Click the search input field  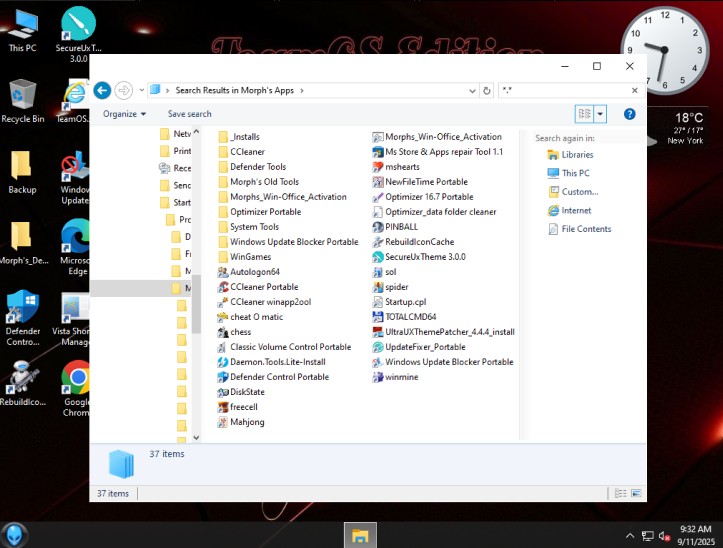(x=564, y=90)
